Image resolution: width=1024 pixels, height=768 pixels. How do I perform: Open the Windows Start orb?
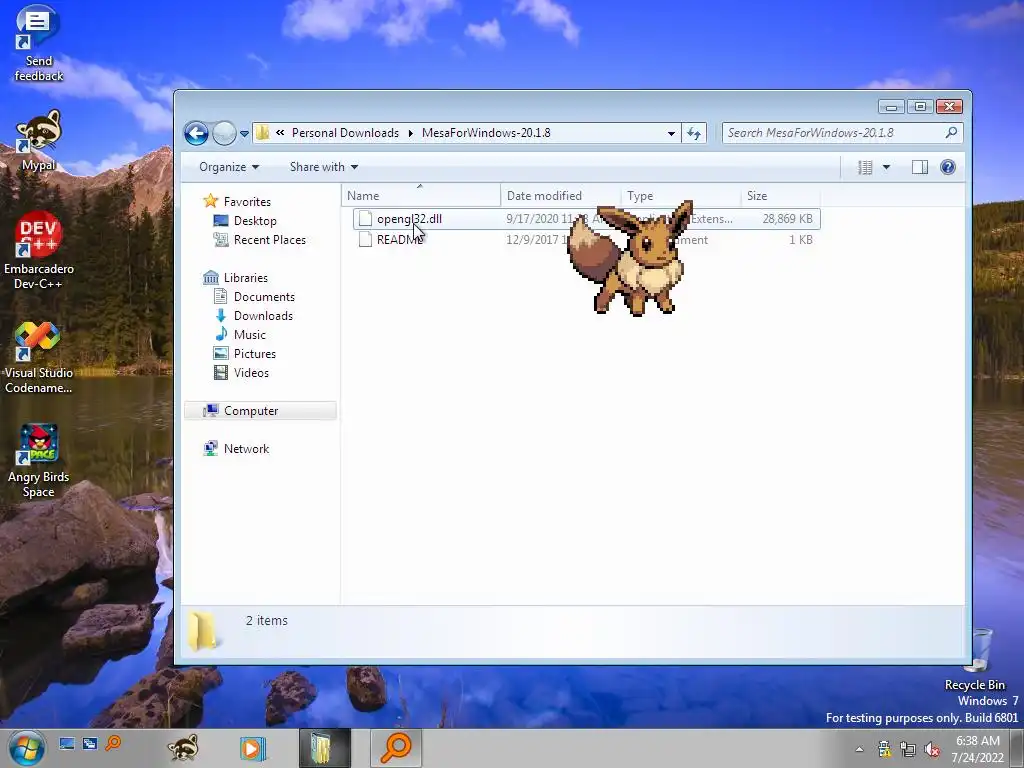(27, 748)
